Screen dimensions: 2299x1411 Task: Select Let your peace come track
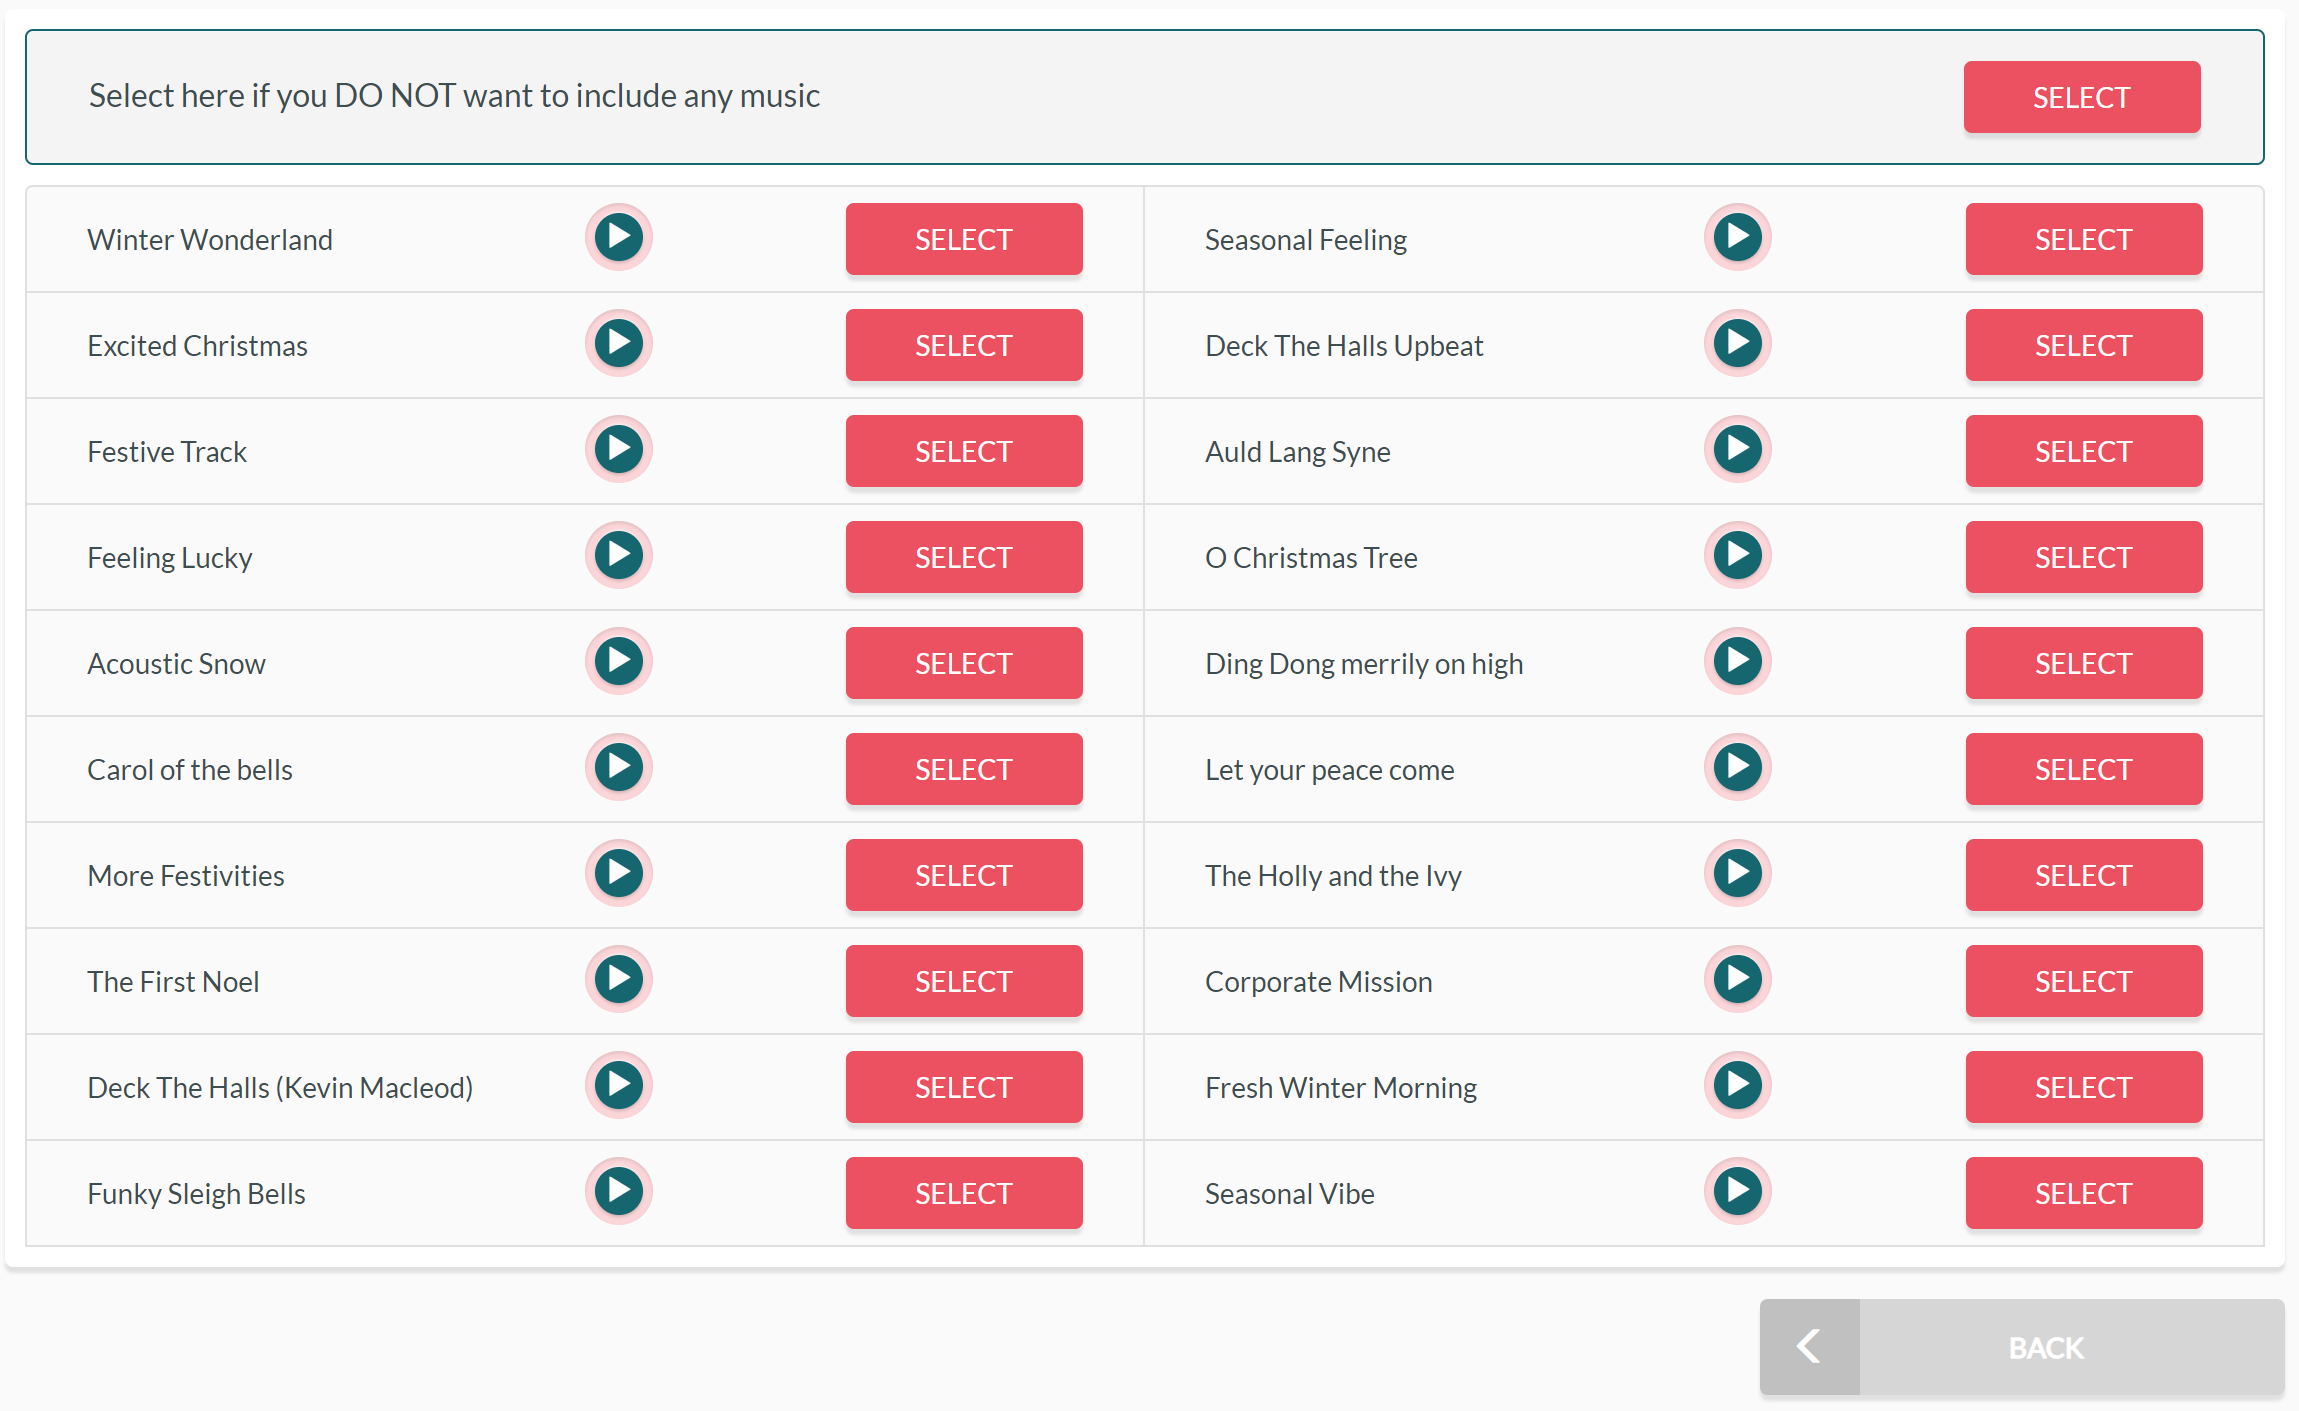[2084, 769]
